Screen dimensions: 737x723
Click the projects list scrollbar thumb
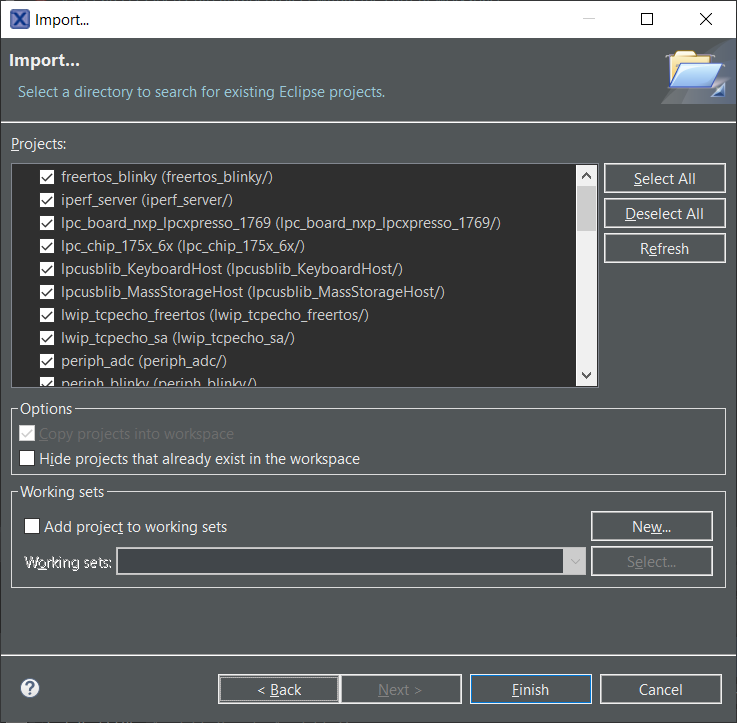pyautogui.click(x=586, y=209)
